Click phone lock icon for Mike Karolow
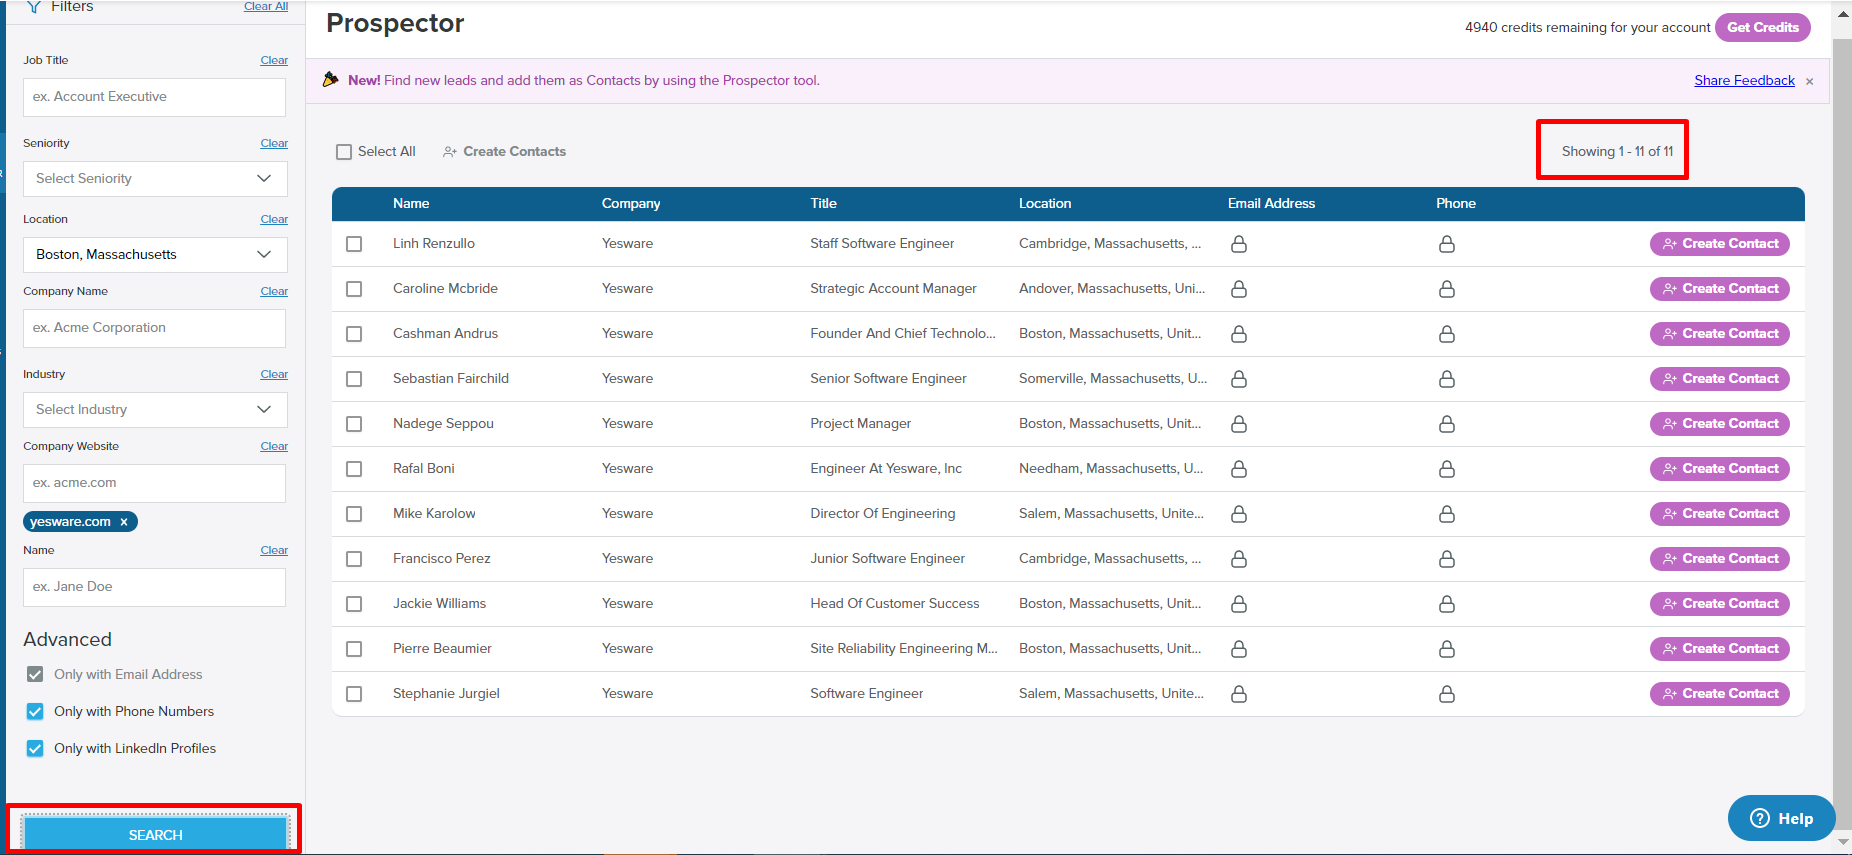Screen dimensions: 1852x855 tap(1446, 514)
